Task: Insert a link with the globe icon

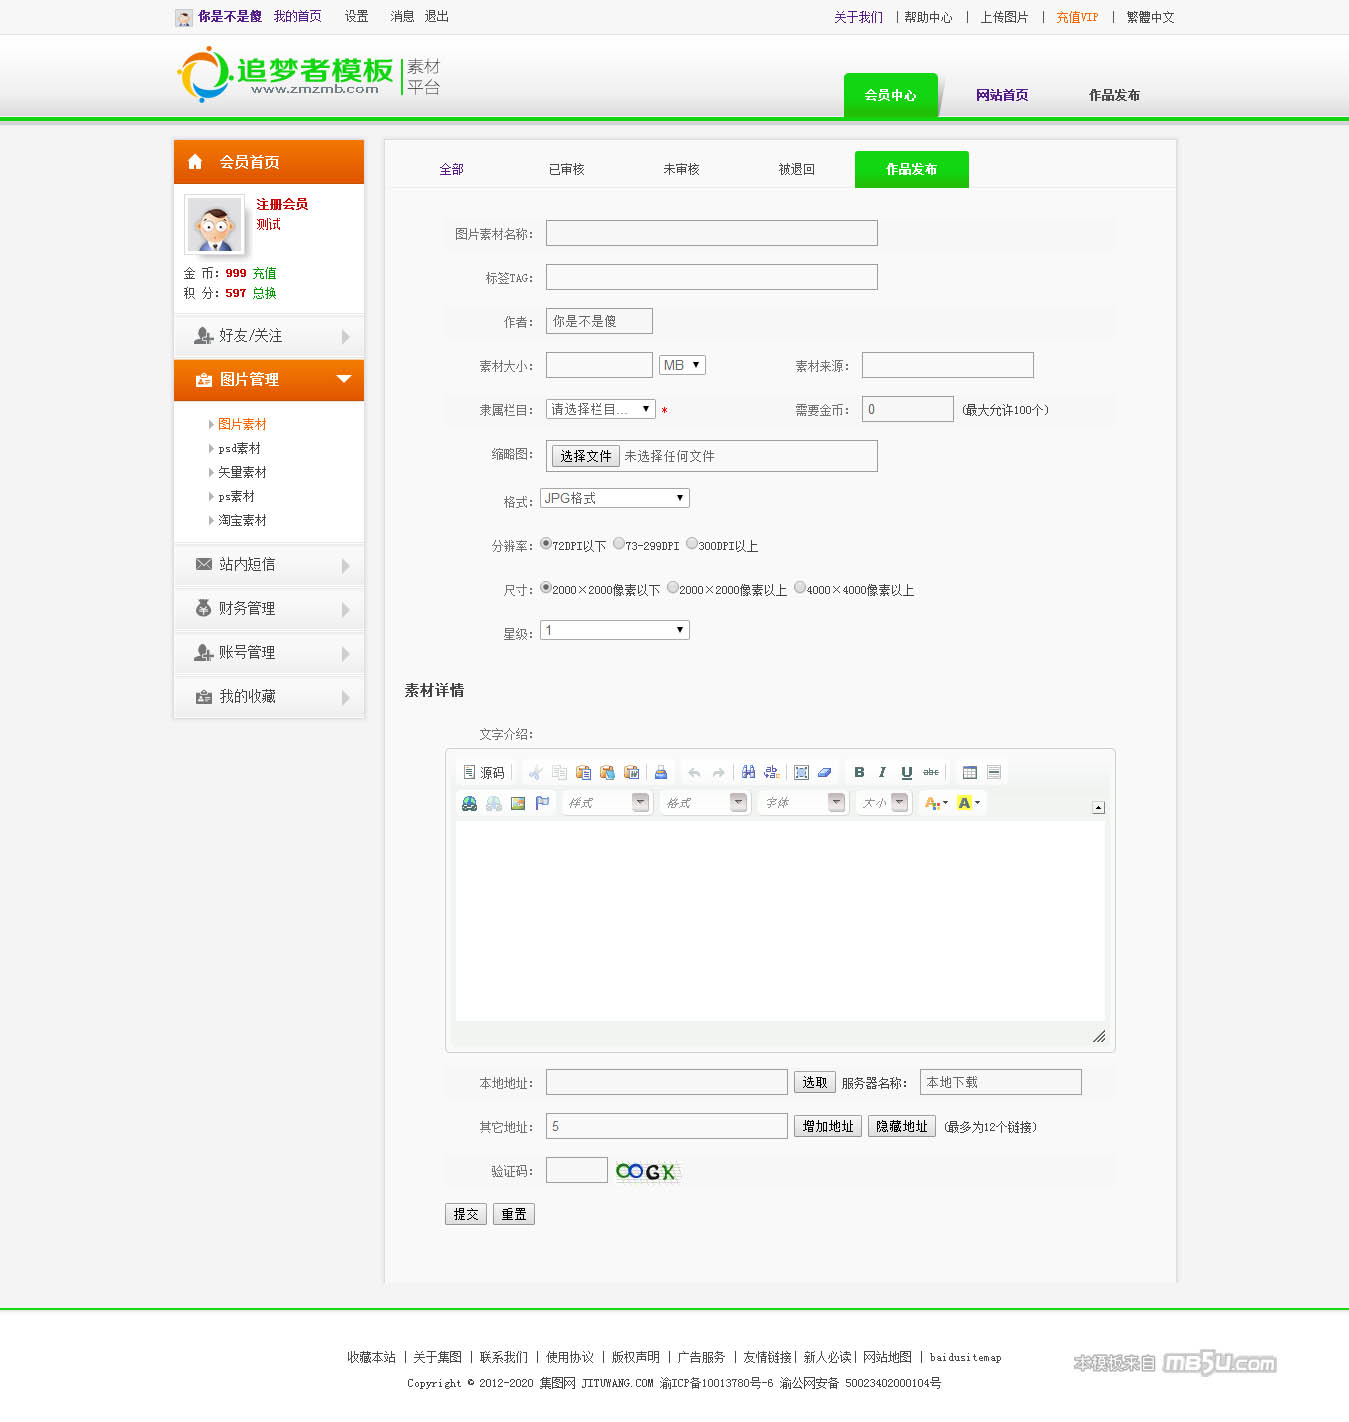Action: (469, 803)
